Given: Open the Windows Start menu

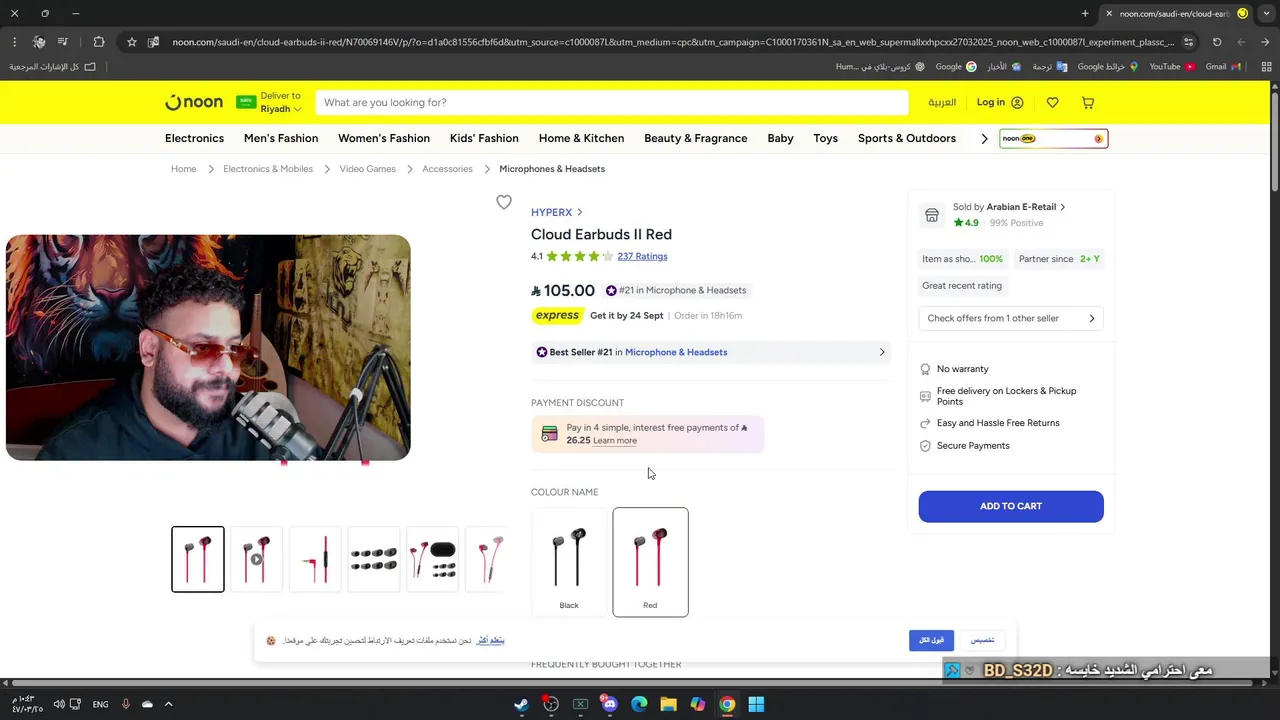Looking at the screenshot, I should 756,704.
